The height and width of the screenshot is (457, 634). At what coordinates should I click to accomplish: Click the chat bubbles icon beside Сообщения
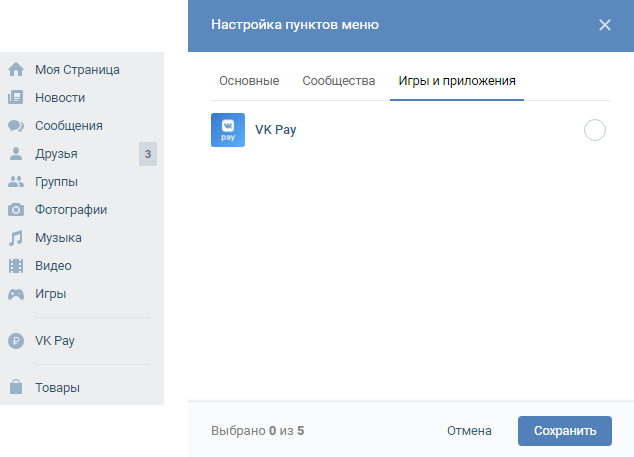point(16,126)
